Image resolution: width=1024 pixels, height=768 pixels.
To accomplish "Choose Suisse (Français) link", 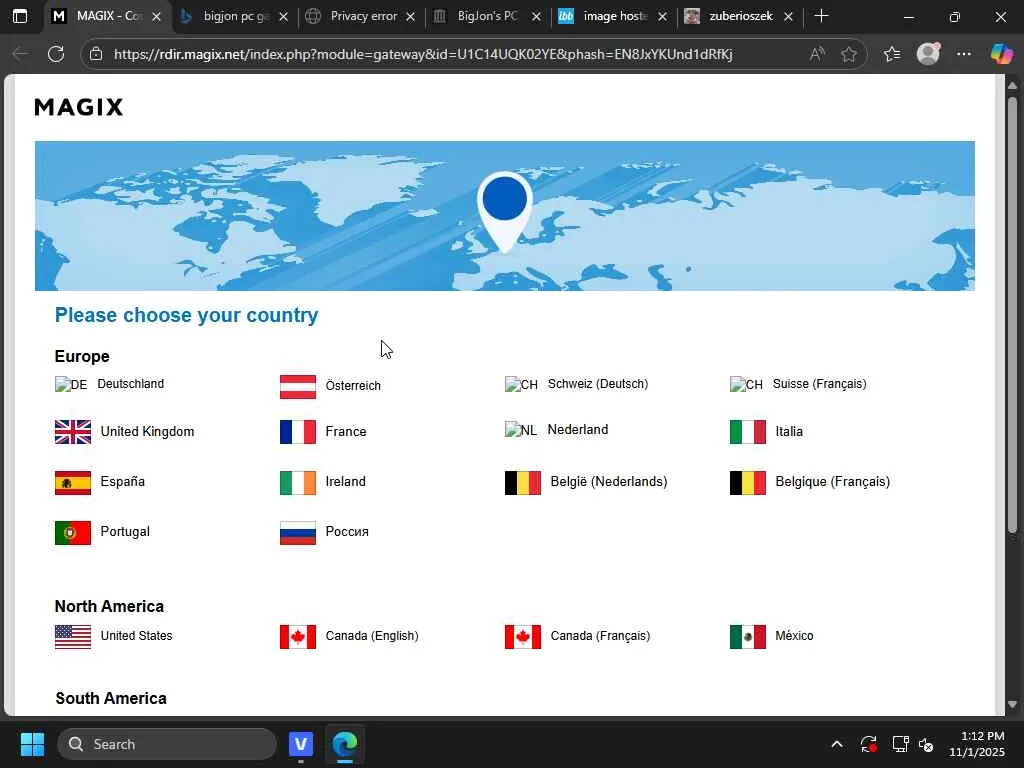I will click(820, 384).
